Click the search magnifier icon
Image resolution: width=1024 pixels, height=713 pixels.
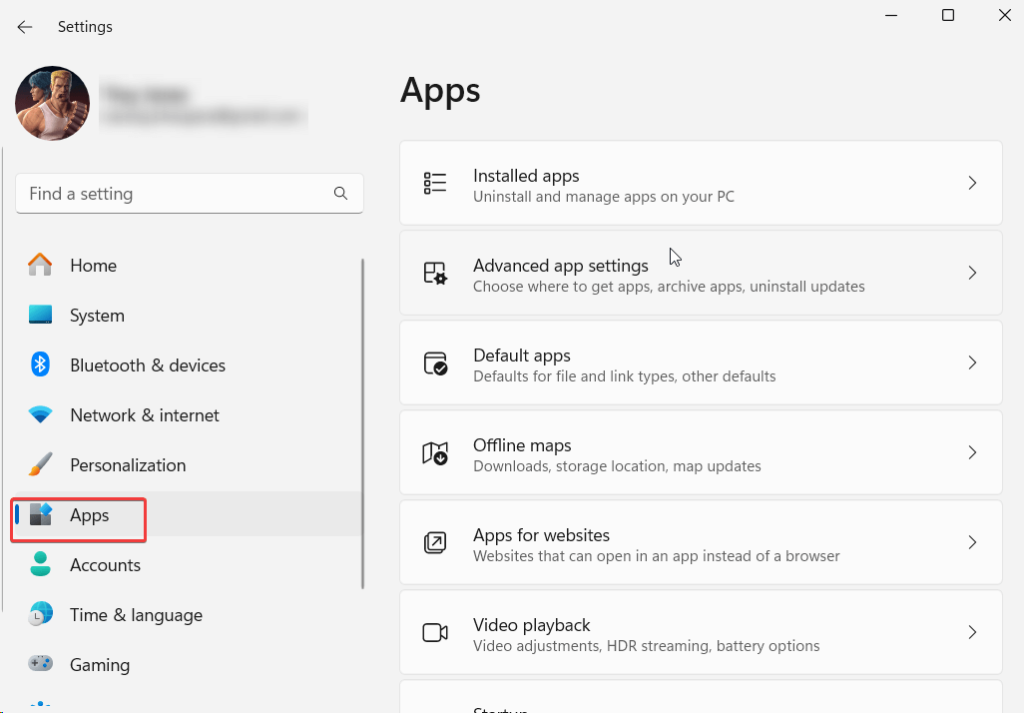[x=341, y=194]
